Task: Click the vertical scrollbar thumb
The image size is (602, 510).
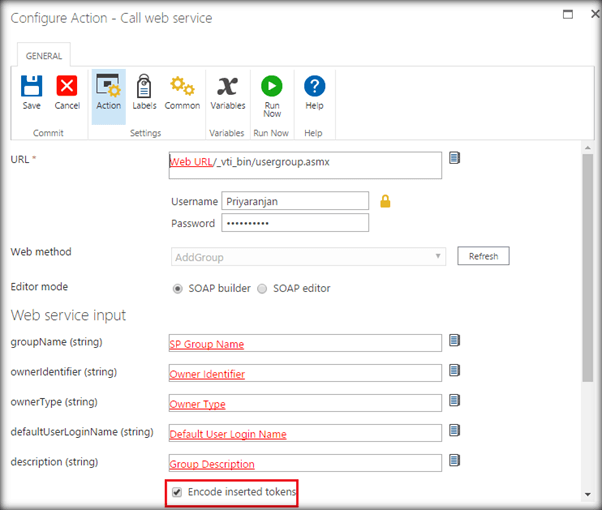Action: [588, 268]
